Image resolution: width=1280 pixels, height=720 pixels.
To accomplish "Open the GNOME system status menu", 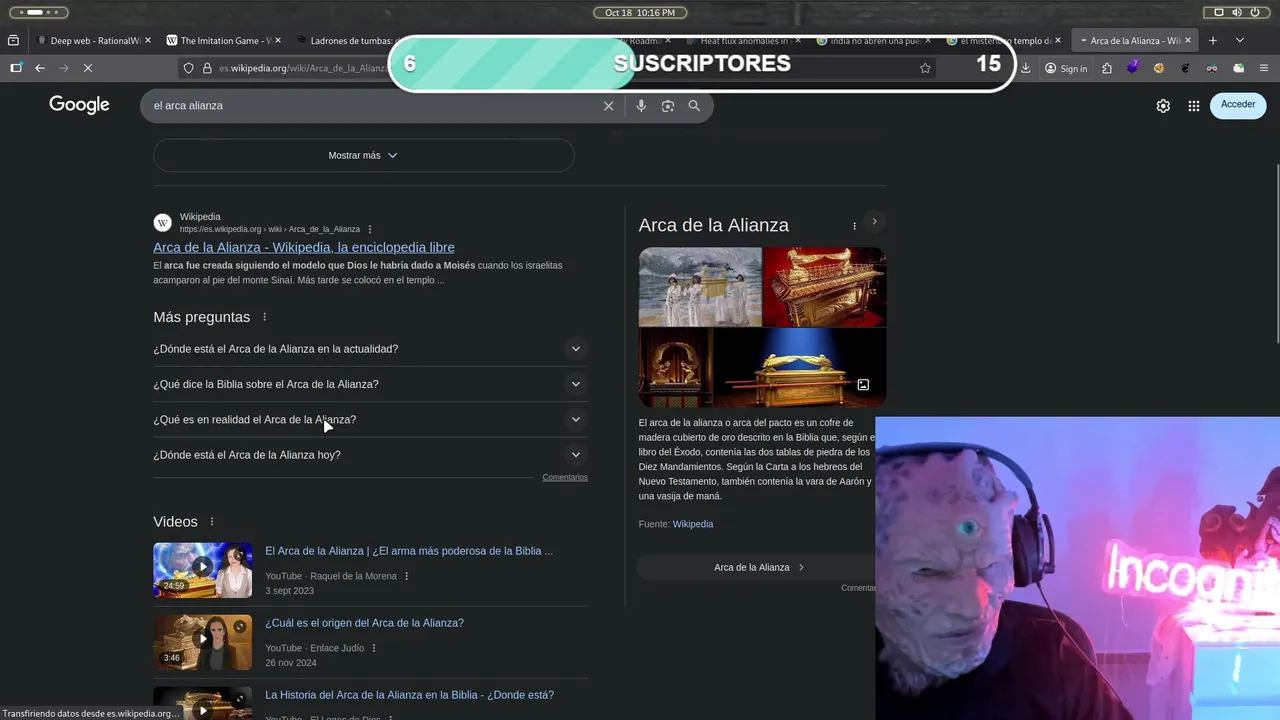I will tap(1238, 12).
